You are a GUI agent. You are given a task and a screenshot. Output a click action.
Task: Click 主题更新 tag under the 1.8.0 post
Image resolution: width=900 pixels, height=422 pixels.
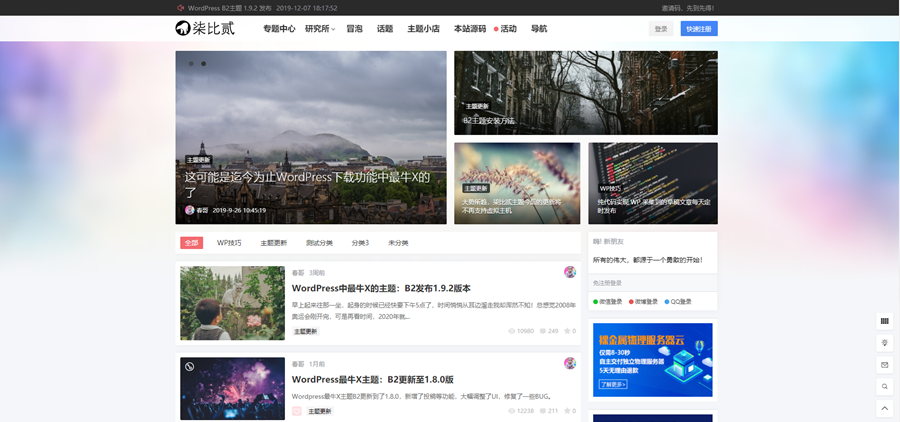[x=320, y=411]
